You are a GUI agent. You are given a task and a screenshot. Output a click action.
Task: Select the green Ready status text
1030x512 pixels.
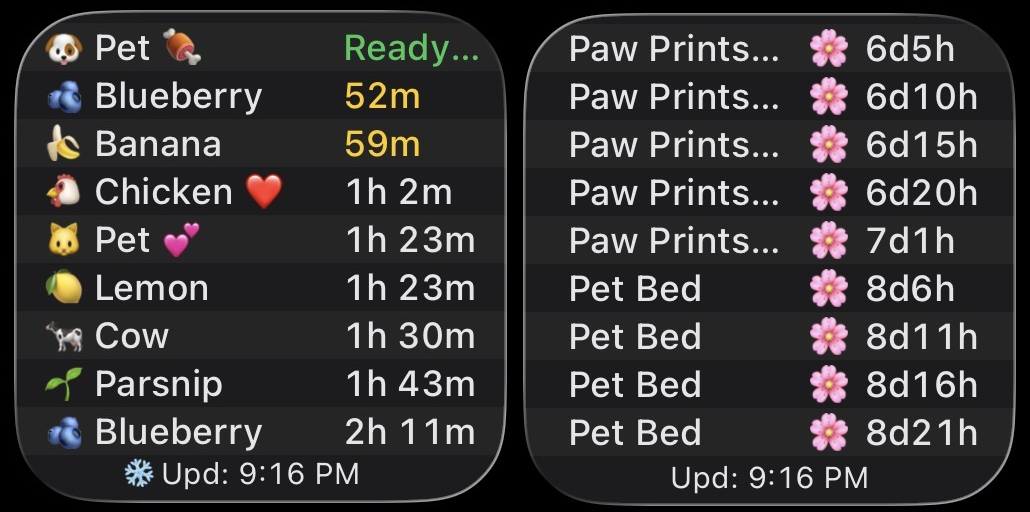(x=411, y=48)
